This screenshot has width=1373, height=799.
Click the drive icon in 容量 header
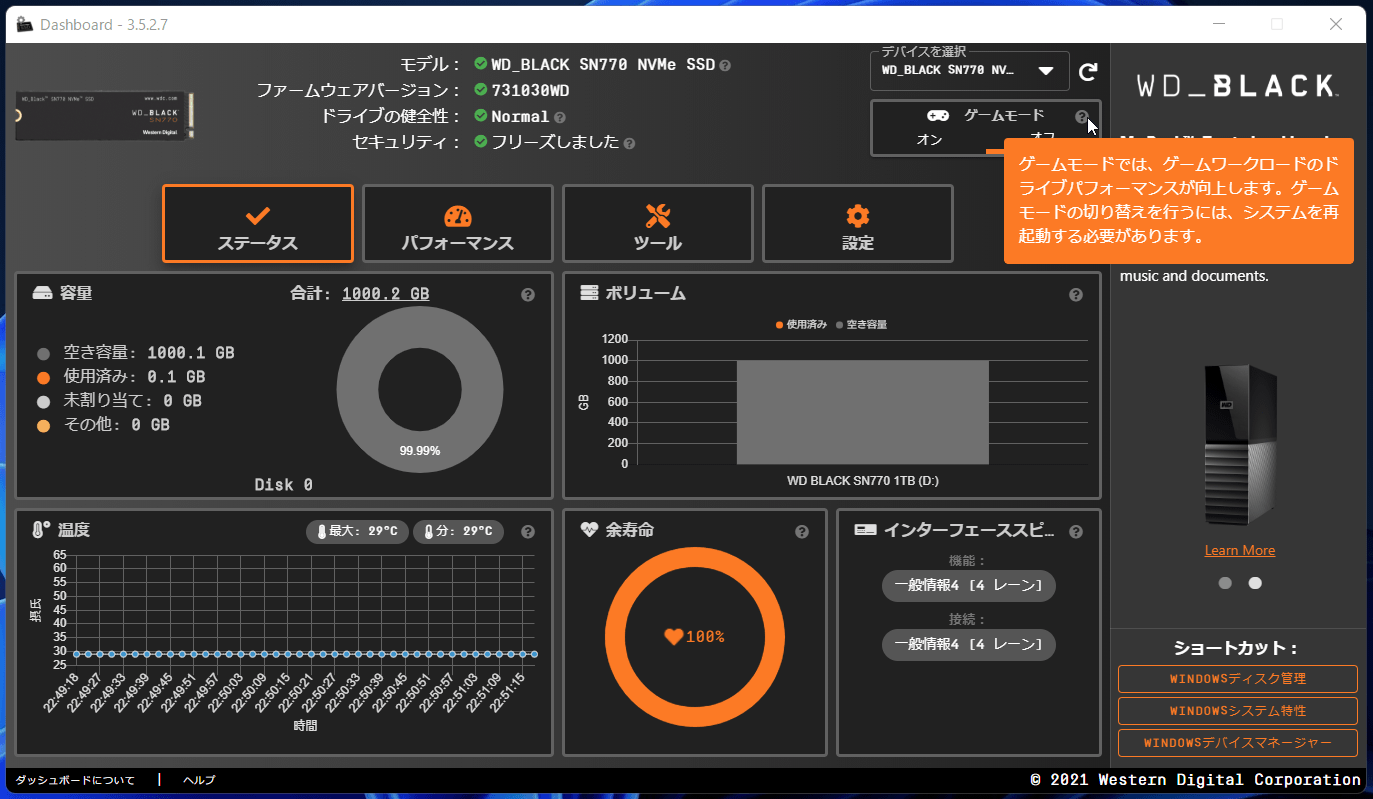42,294
